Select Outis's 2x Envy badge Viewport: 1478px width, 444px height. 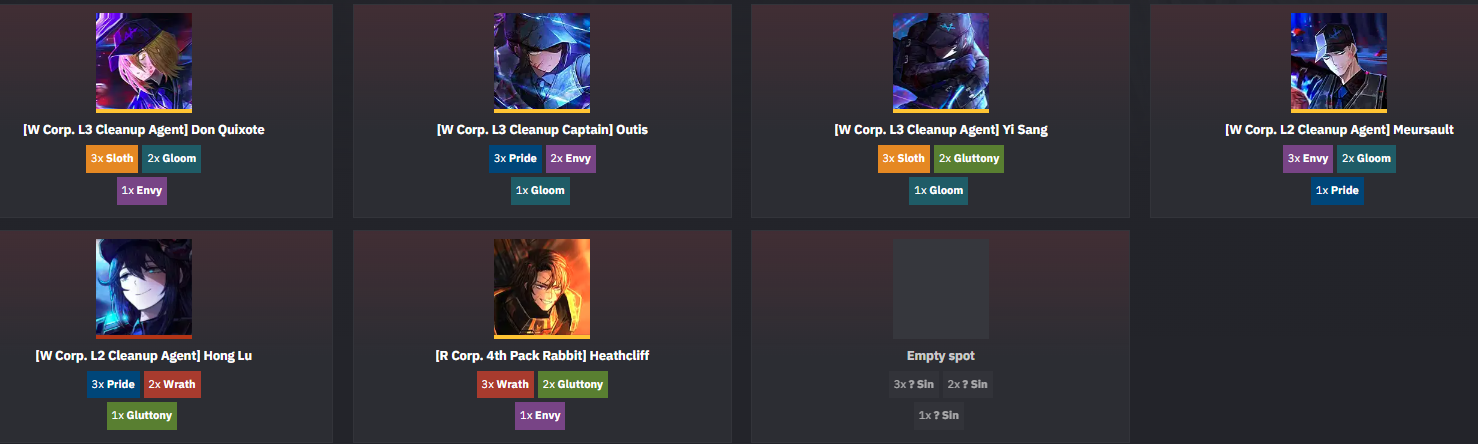[x=571, y=158]
